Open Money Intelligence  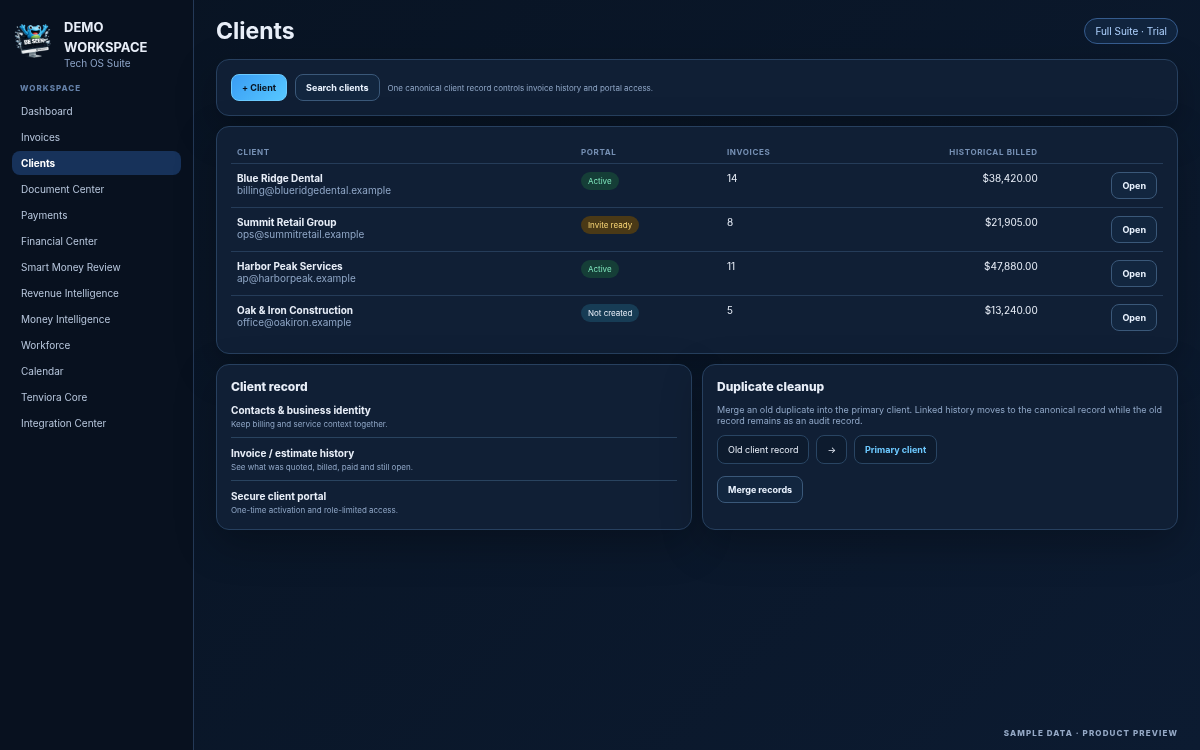[96, 319]
